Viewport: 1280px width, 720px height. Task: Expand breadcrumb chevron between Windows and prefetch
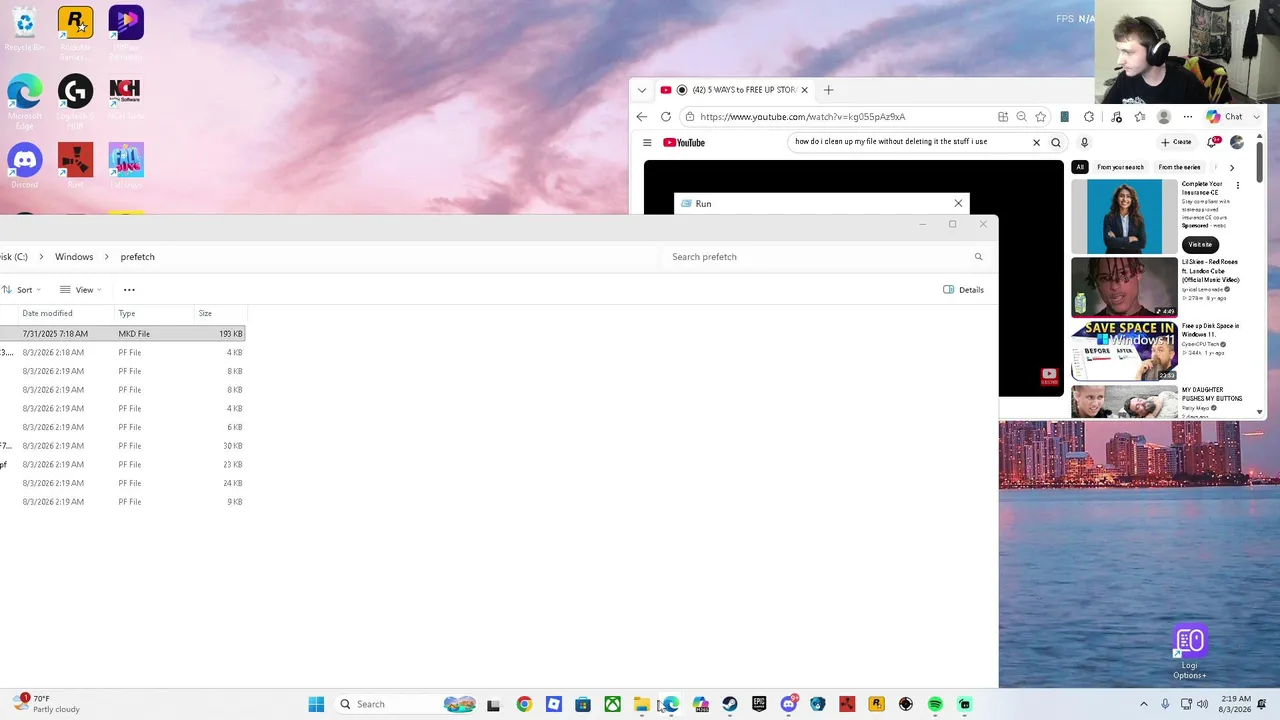point(107,257)
